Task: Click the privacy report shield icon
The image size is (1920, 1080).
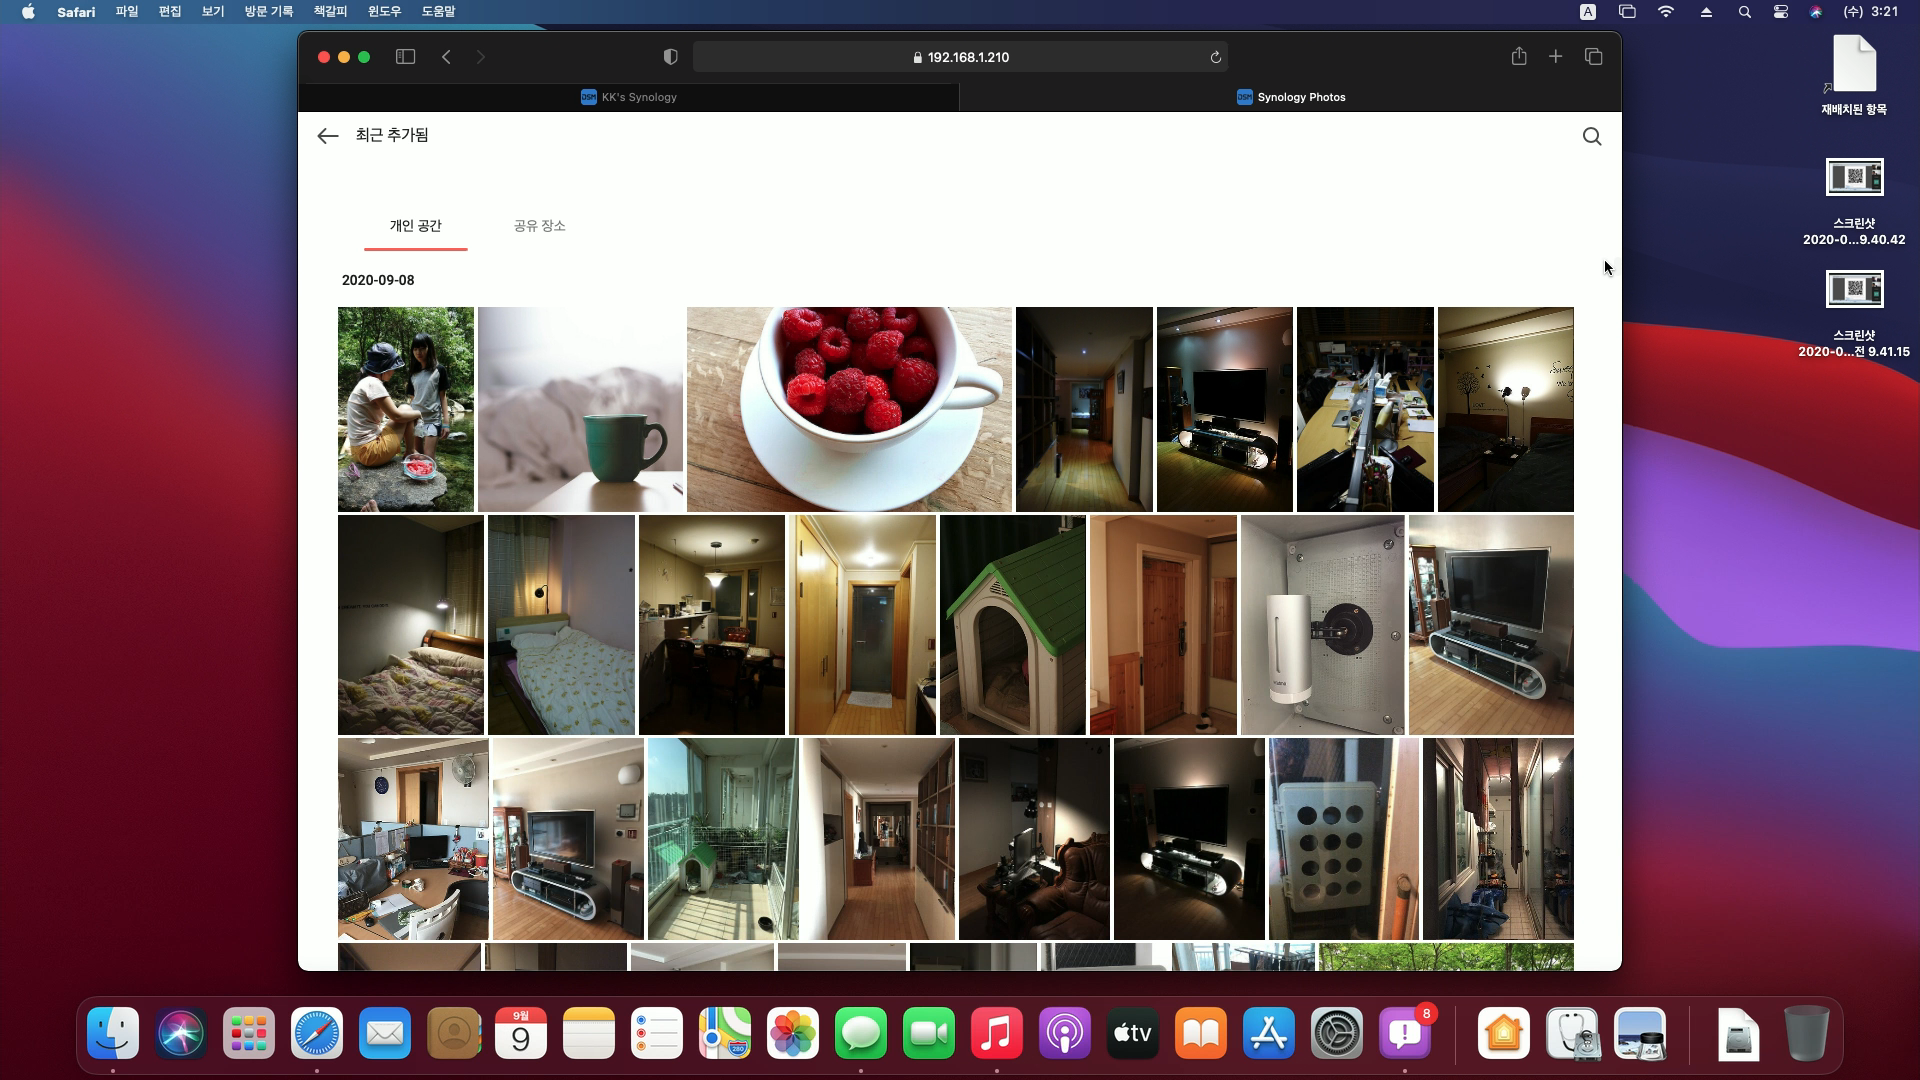Action: tap(670, 57)
